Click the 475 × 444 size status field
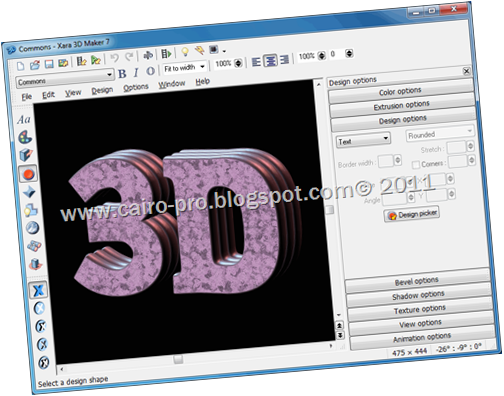This screenshot has height=396, width=504. point(410,352)
